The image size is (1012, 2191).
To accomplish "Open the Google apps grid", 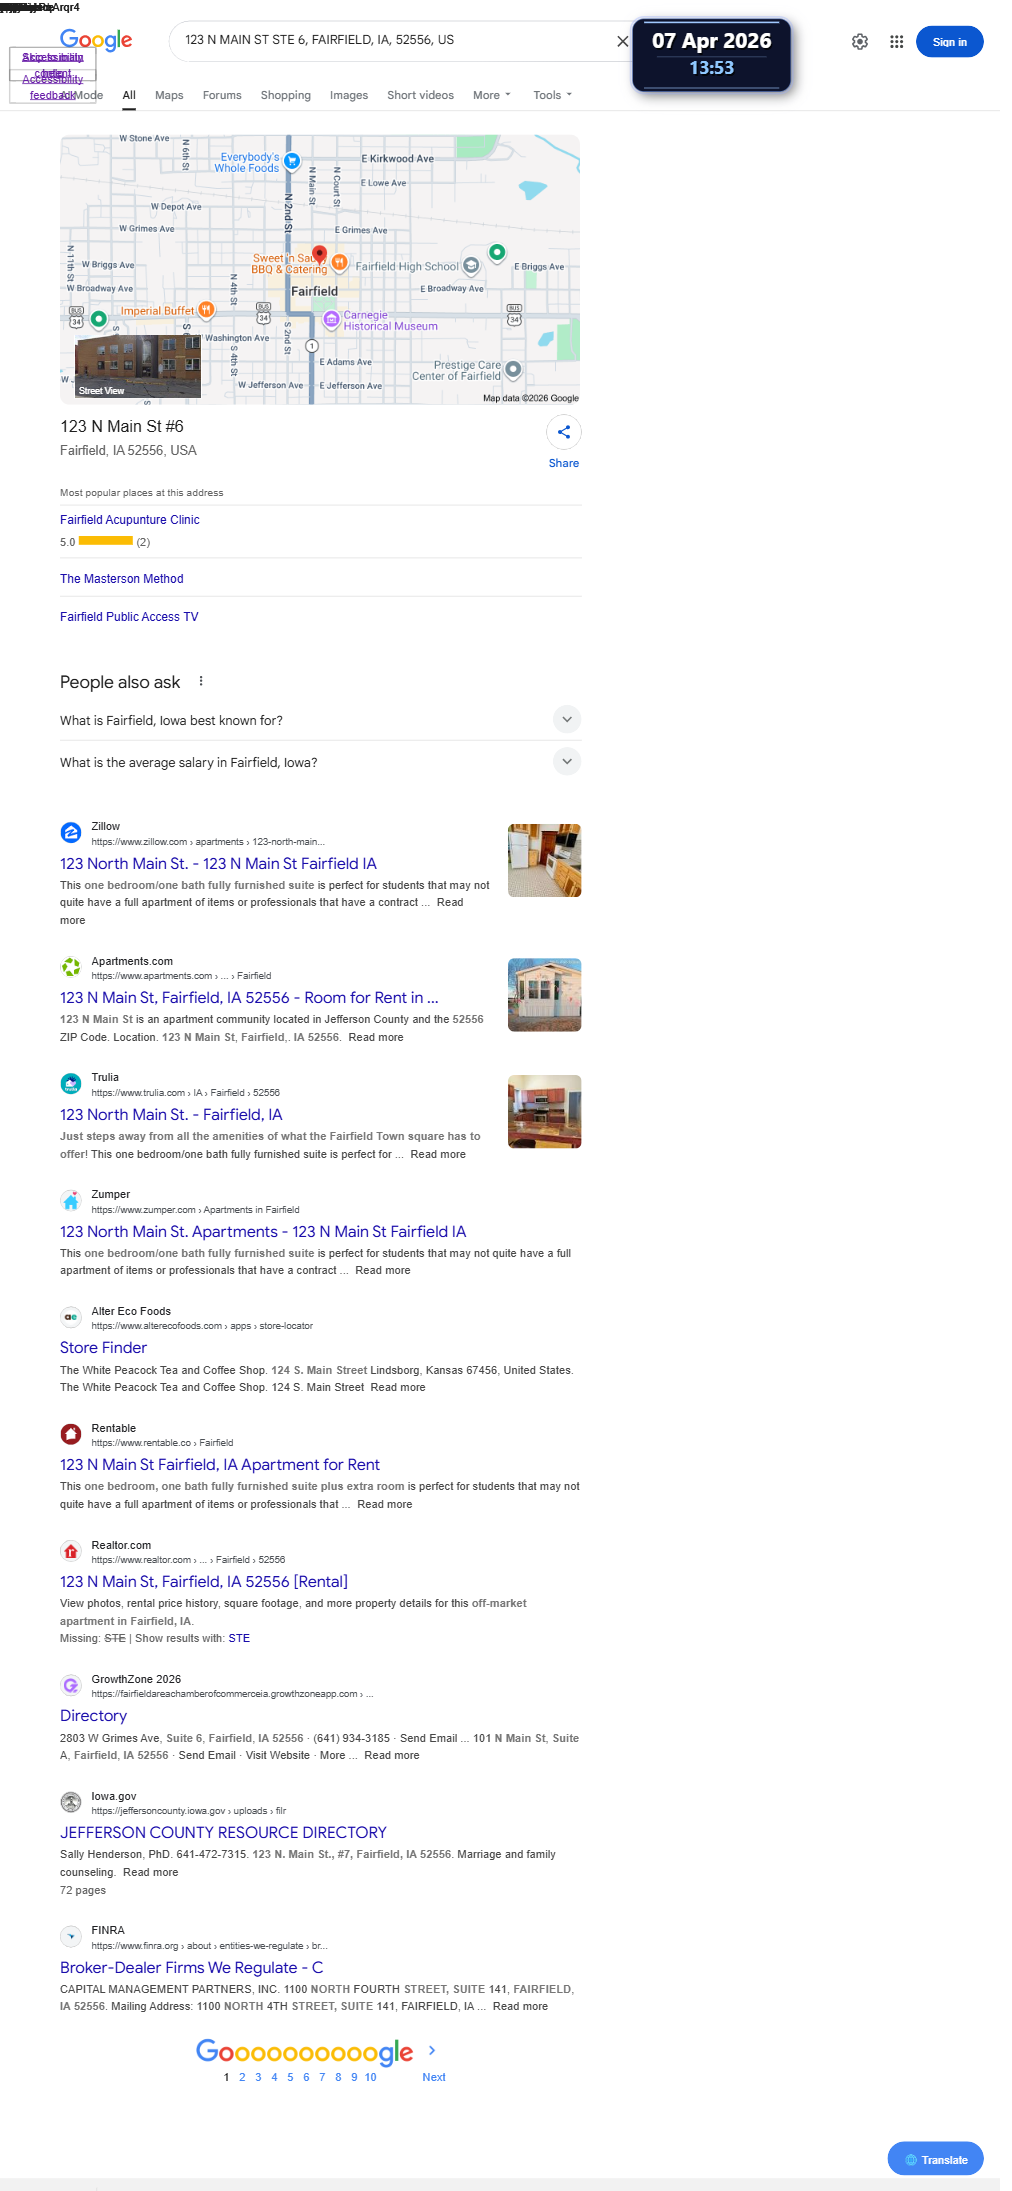I will tap(897, 42).
